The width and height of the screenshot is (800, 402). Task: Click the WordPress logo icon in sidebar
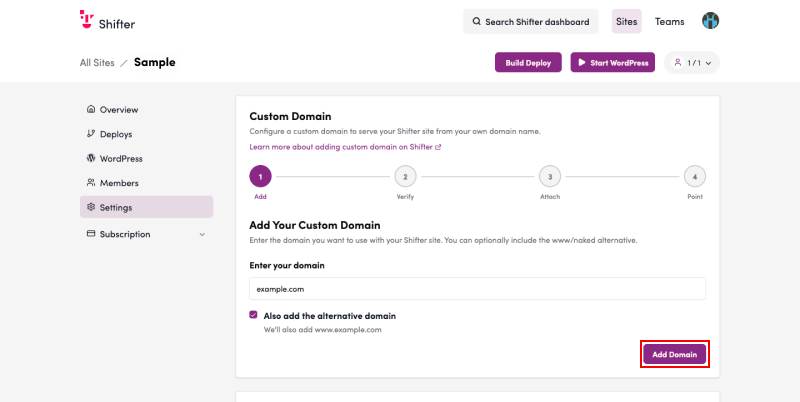click(x=91, y=158)
